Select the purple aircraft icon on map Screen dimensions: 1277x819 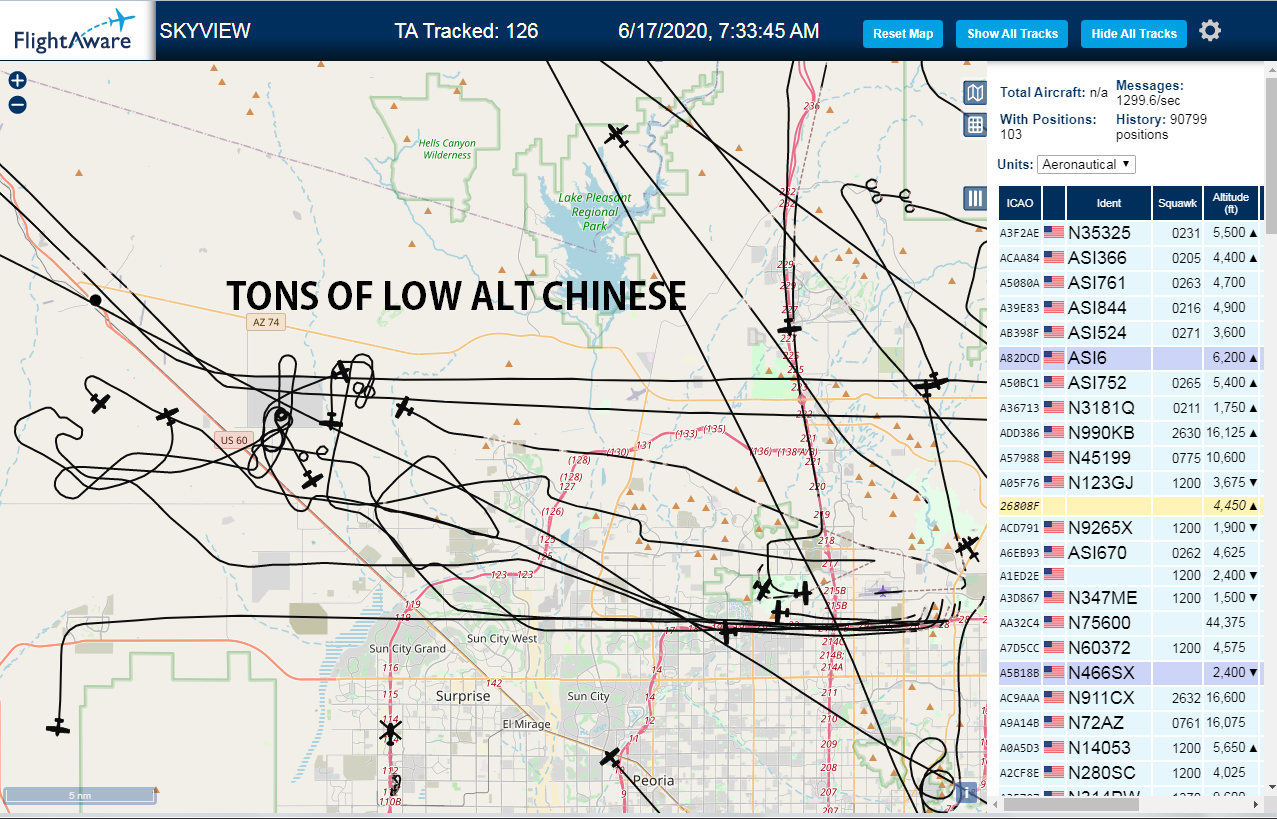(x=882, y=591)
